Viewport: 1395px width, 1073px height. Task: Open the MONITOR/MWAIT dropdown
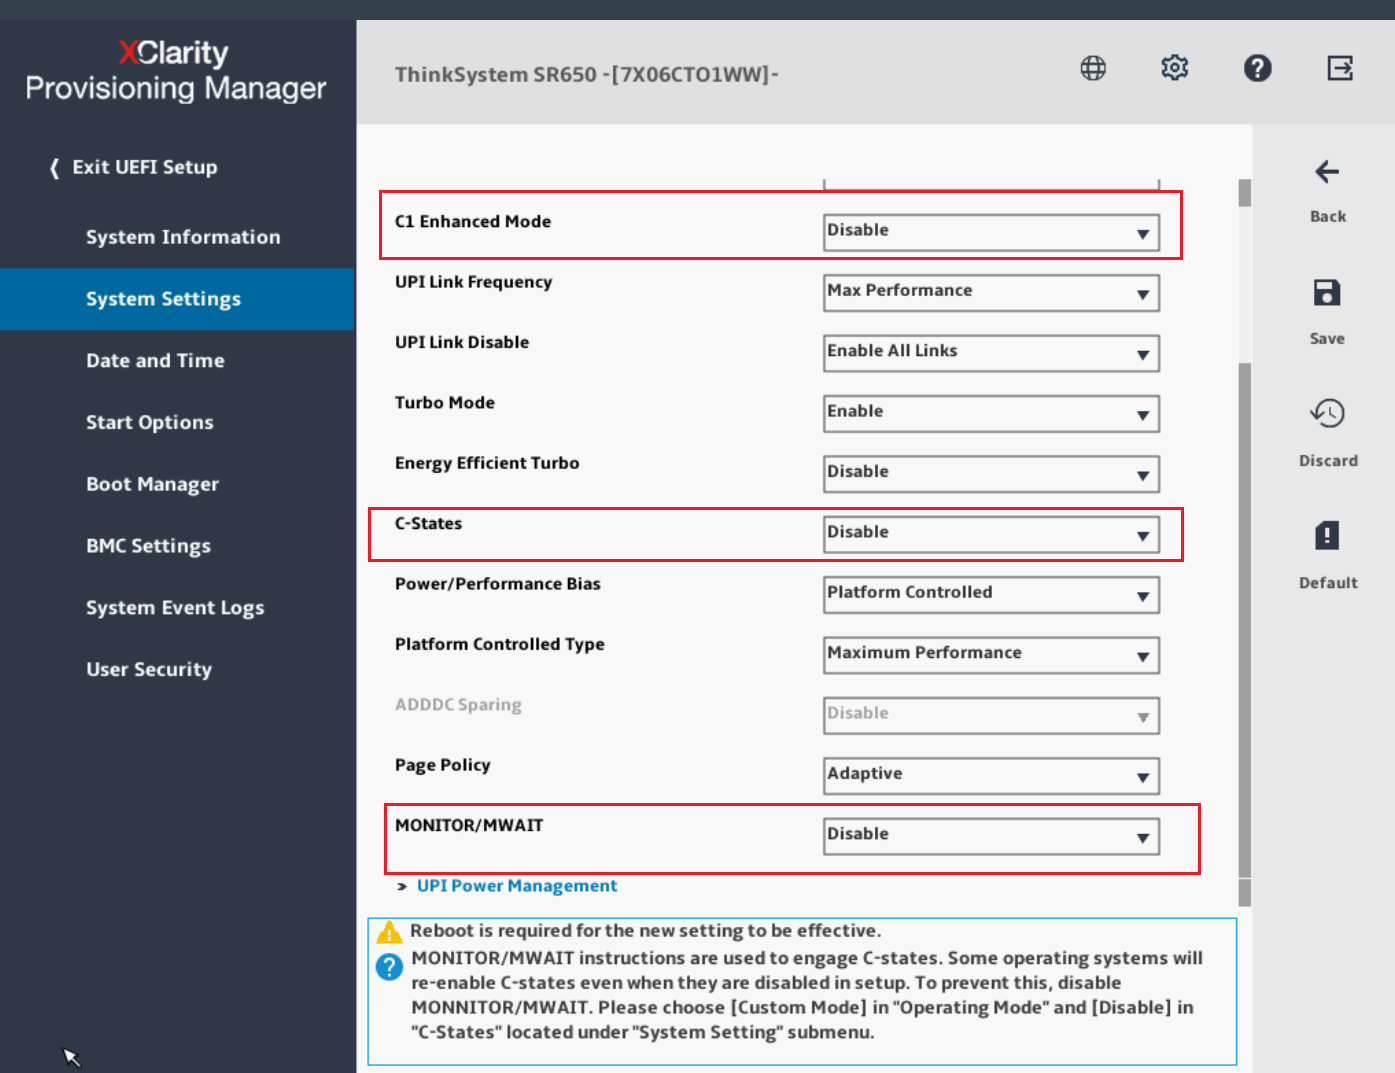991,836
